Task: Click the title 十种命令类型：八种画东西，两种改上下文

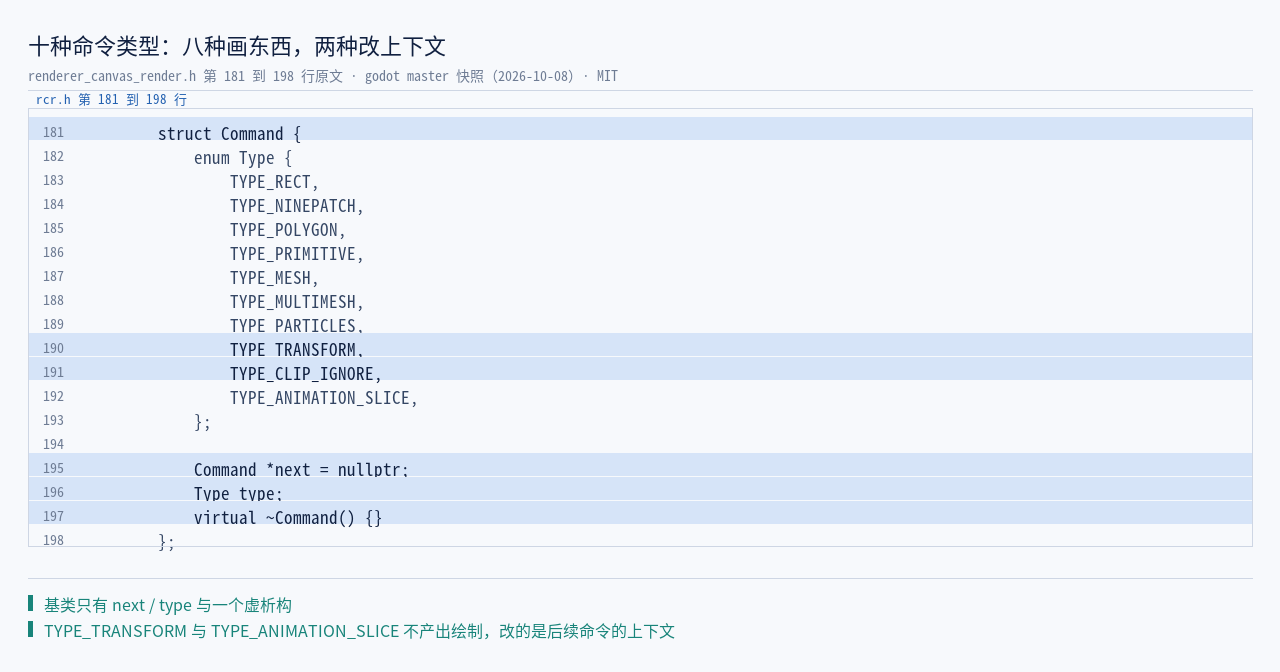Action: click(237, 46)
